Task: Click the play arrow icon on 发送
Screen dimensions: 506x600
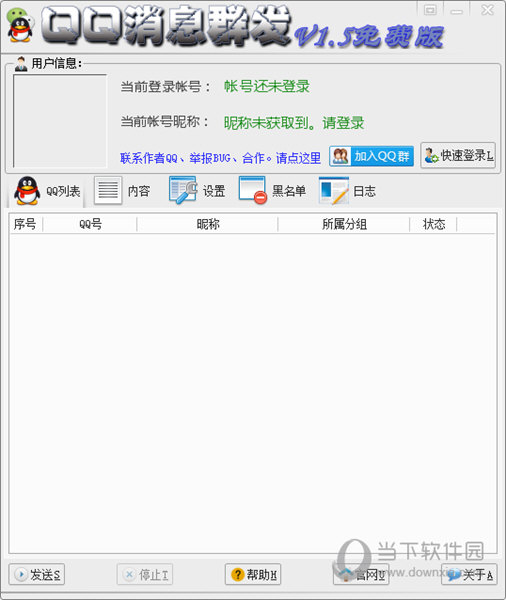Action: pyautogui.click(x=21, y=574)
